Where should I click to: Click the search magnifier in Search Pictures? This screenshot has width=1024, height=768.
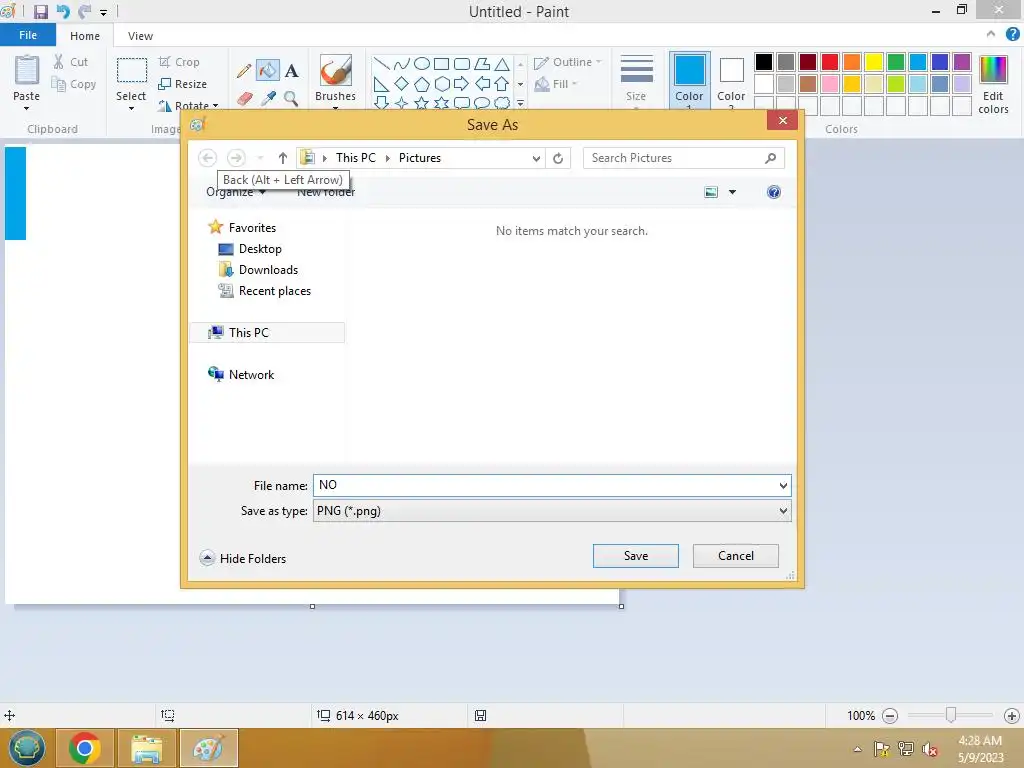coord(771,158)
